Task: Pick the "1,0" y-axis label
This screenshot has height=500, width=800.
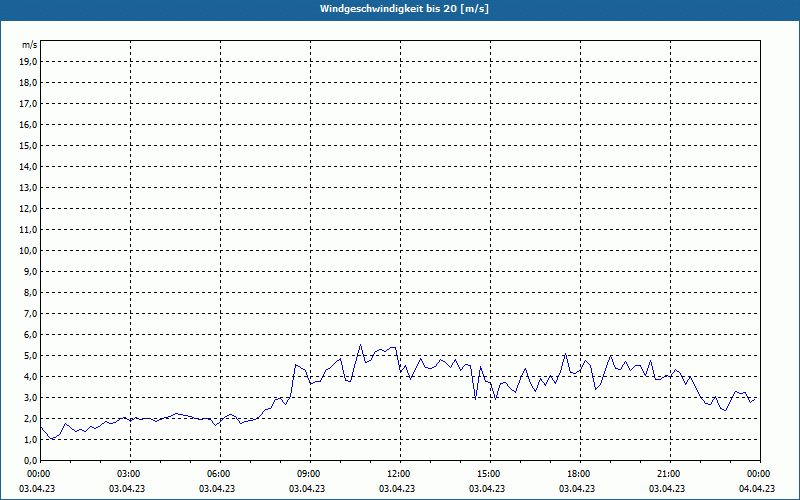Action: tap(30, 439)
